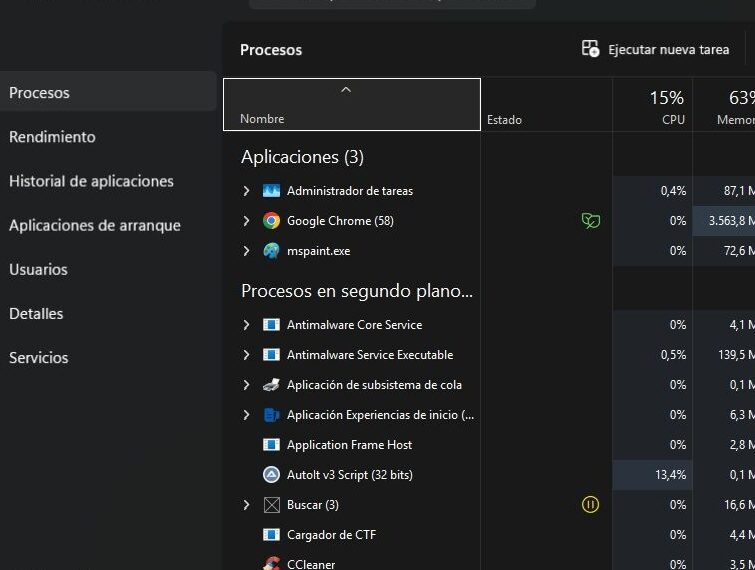Select the Antimalware Core Service name
Viewport: 755px width, 570px height.
(x=354, y=324)
